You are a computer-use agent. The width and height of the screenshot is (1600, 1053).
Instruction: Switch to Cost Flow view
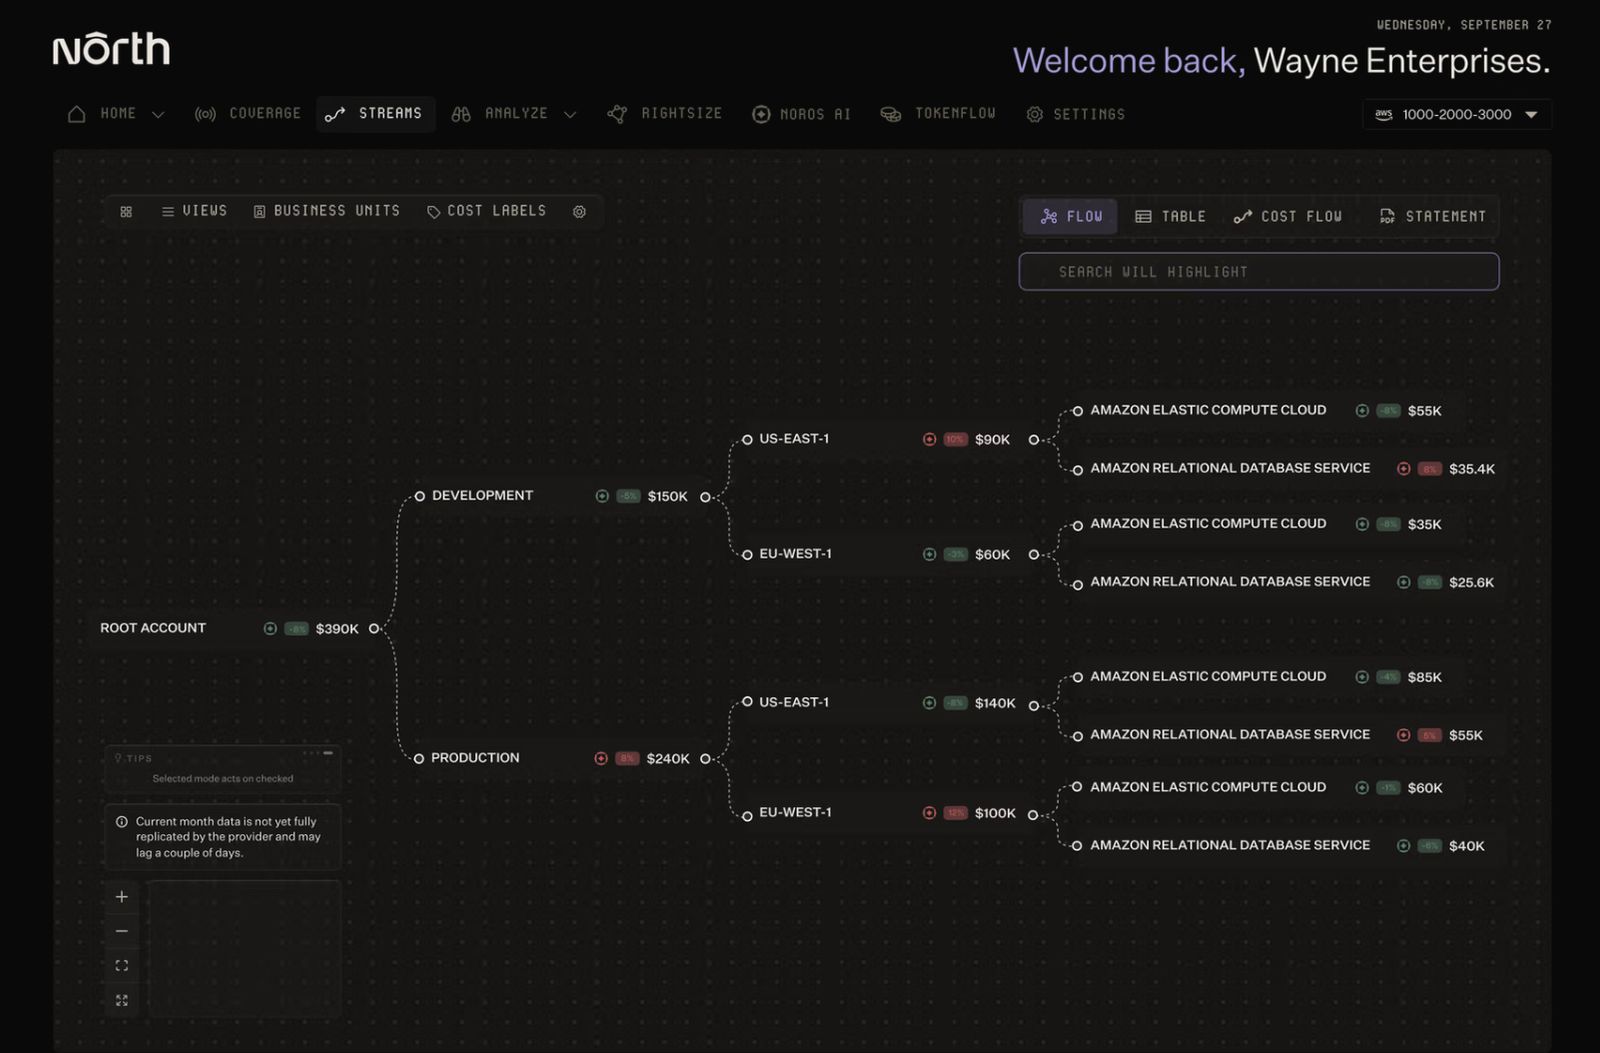(x=1288, y=216)
